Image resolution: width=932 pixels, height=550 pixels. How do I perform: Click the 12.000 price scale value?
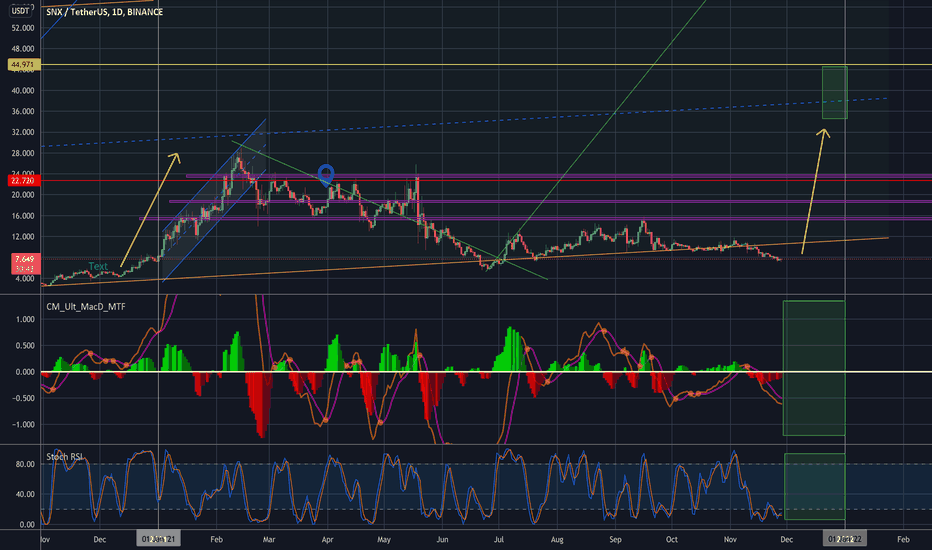(23, 237)
